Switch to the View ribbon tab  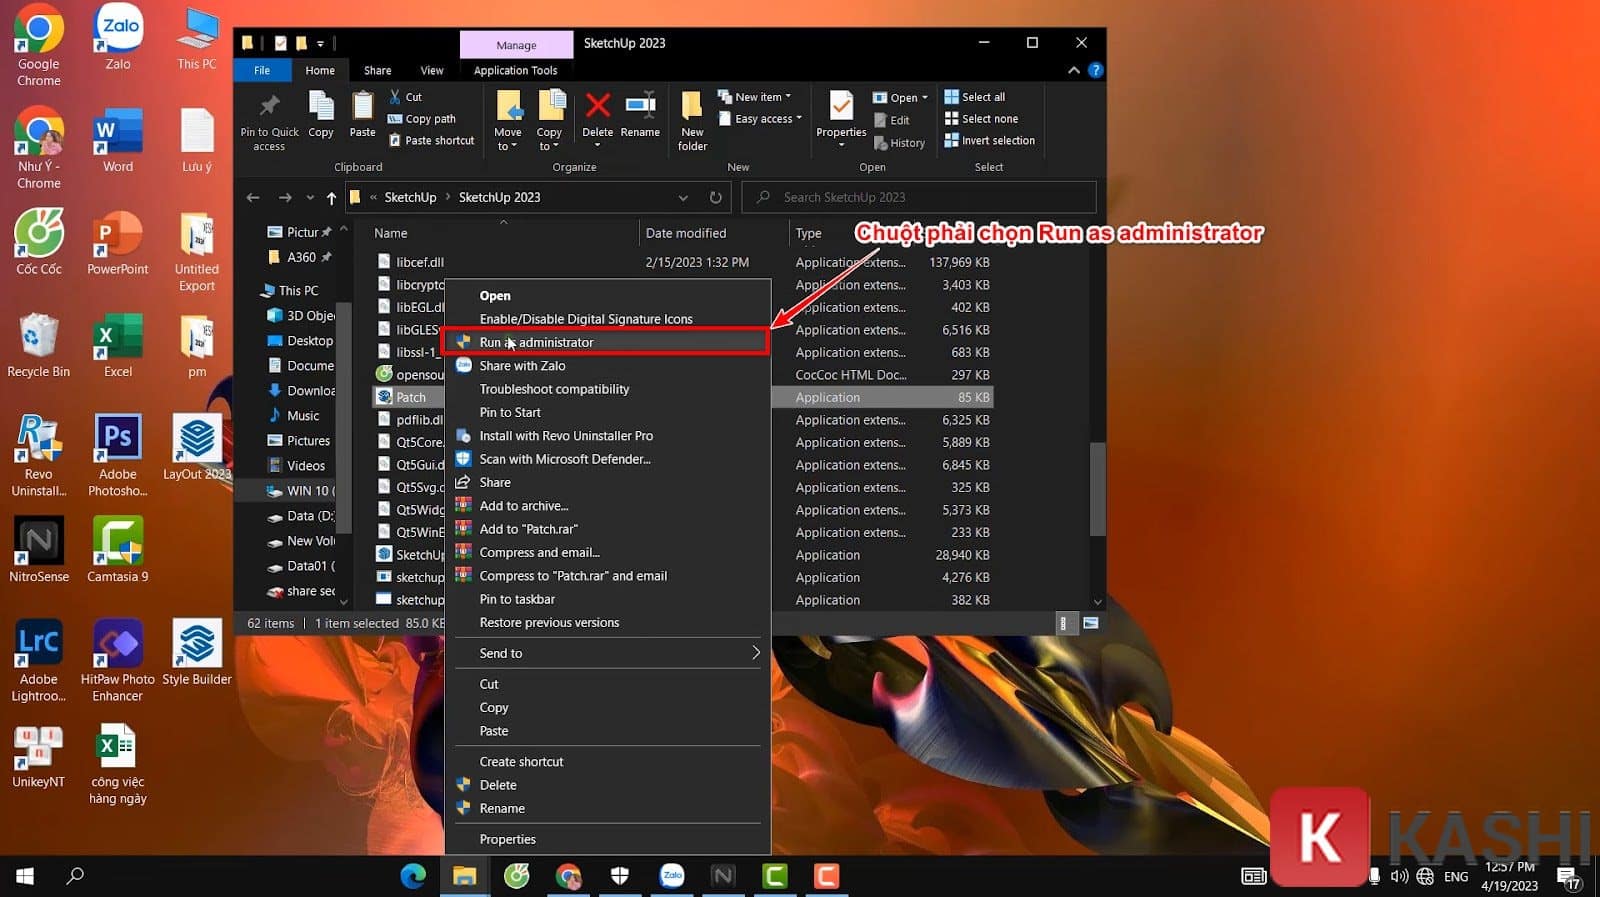[x=431, y=70]
